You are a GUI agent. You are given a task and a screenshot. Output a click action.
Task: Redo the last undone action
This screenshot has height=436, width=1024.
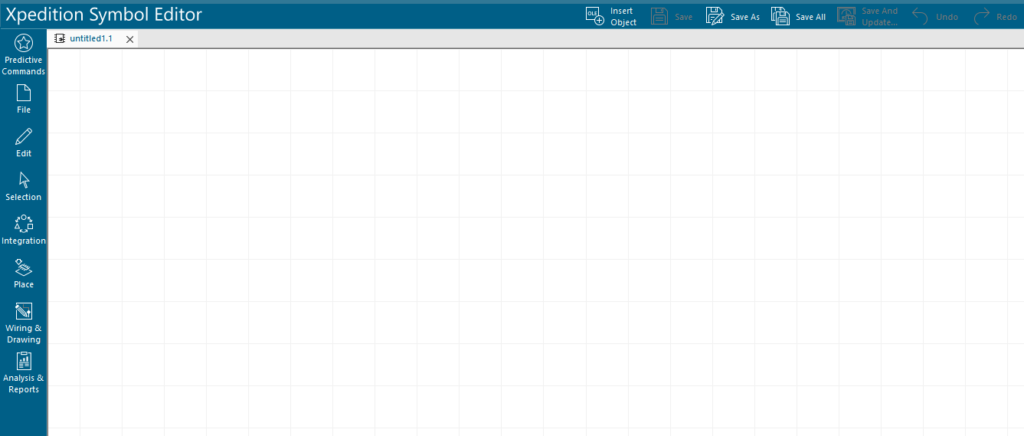(x=995, y=16)
